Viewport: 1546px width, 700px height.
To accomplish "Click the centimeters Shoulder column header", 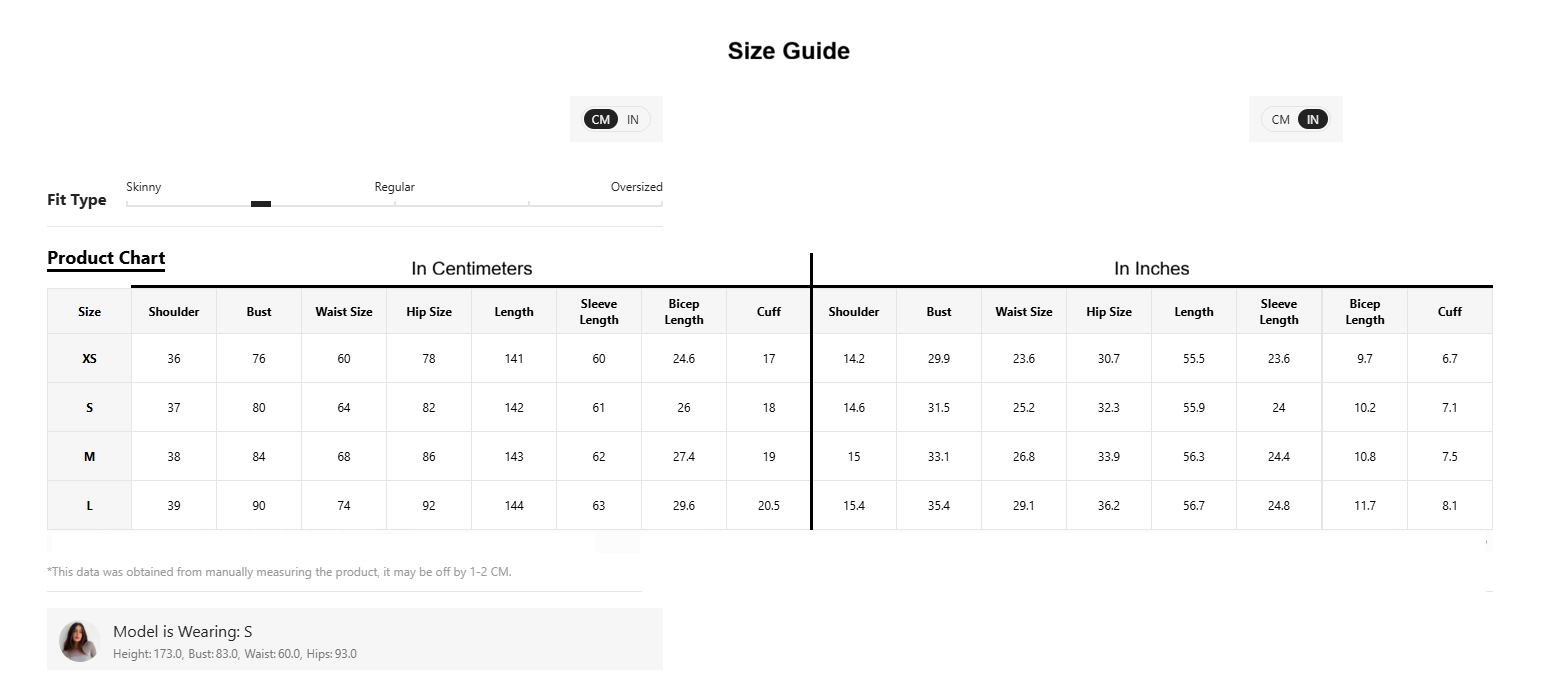I will click(x=174, y=312).
